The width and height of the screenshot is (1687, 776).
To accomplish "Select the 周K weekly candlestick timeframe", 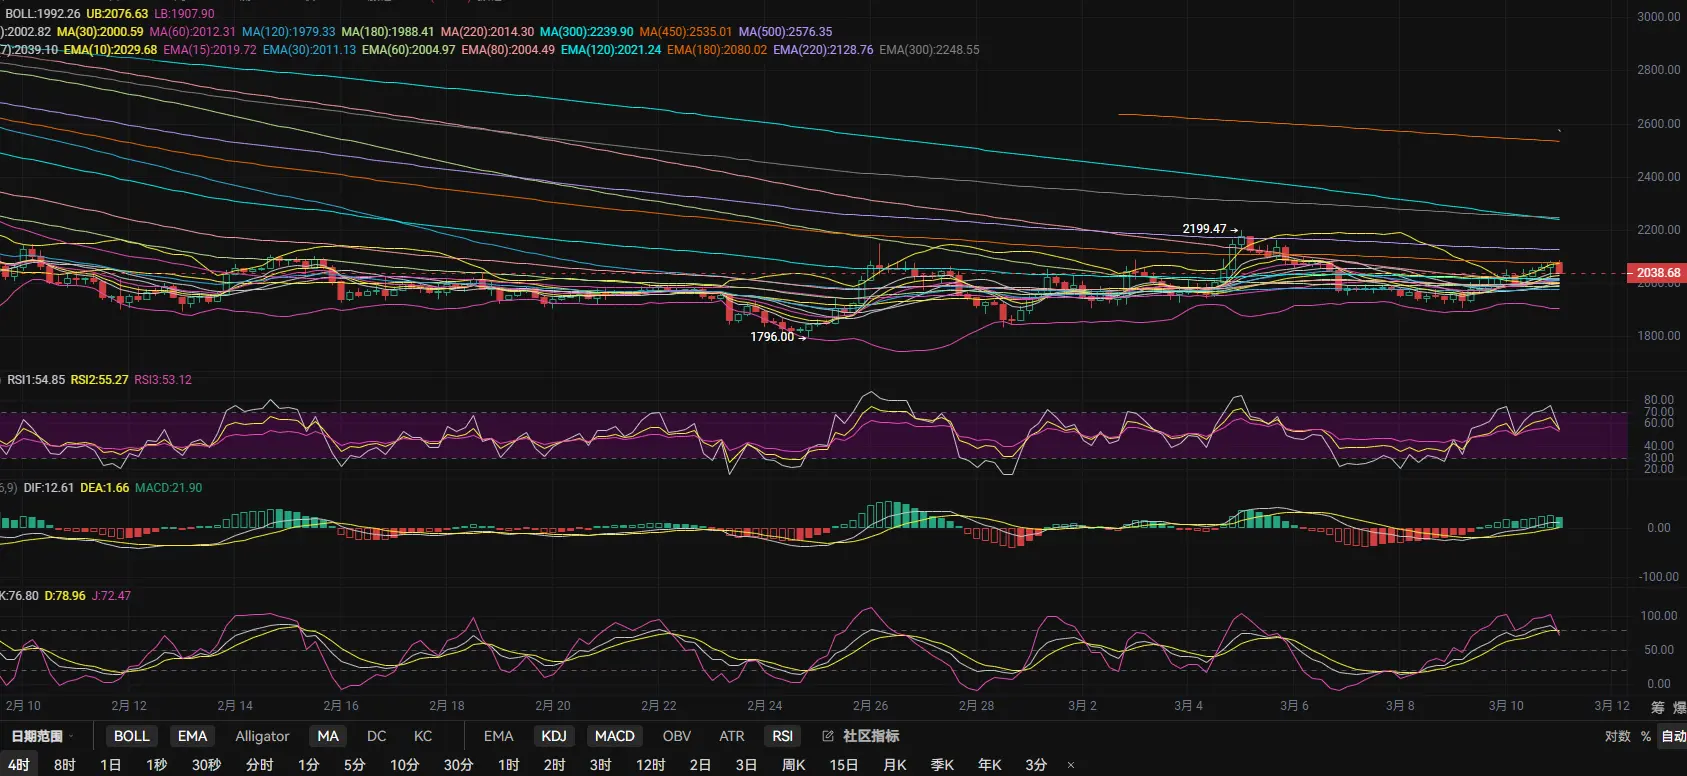I will [x=793, y=765].
